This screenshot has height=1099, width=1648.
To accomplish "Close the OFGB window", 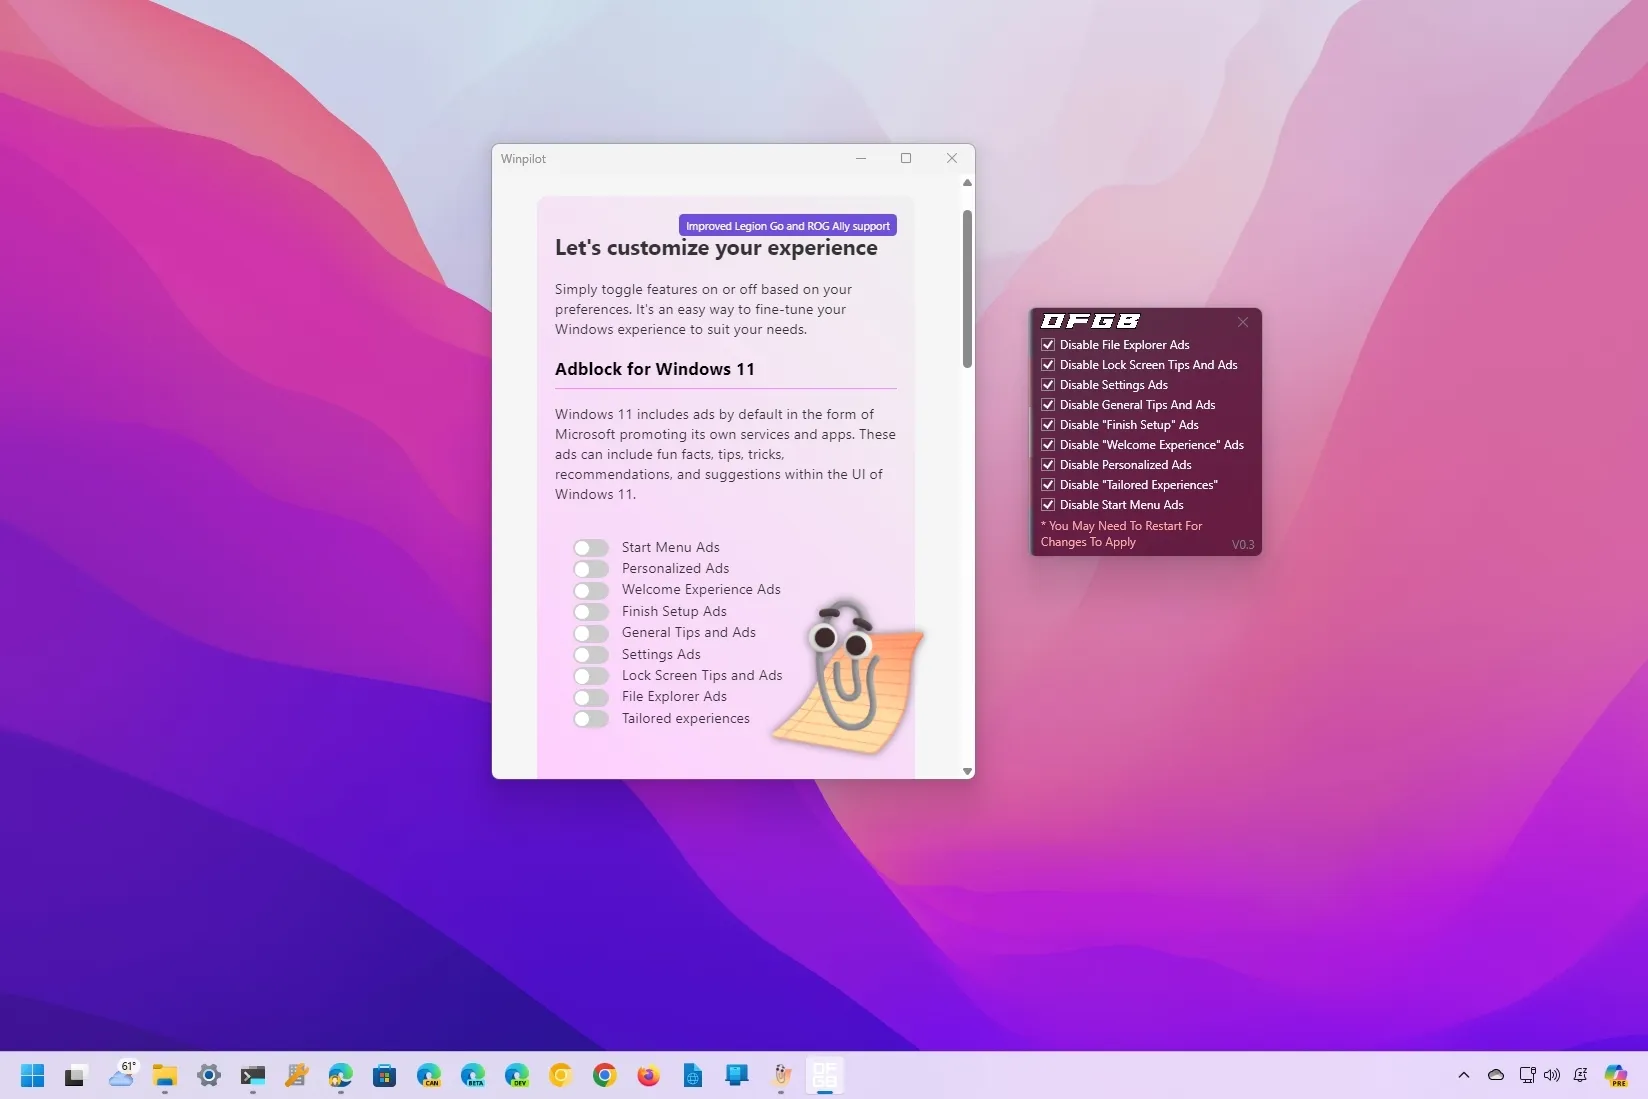I will [1243, 322].
